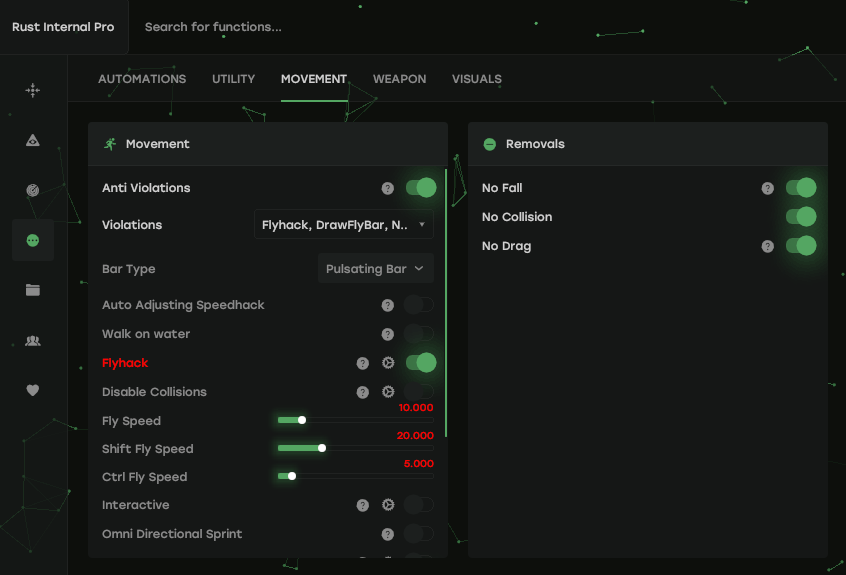Switch to the AUTOMATIONS tab
846x575 pixels.
click(x=142, y=79)
